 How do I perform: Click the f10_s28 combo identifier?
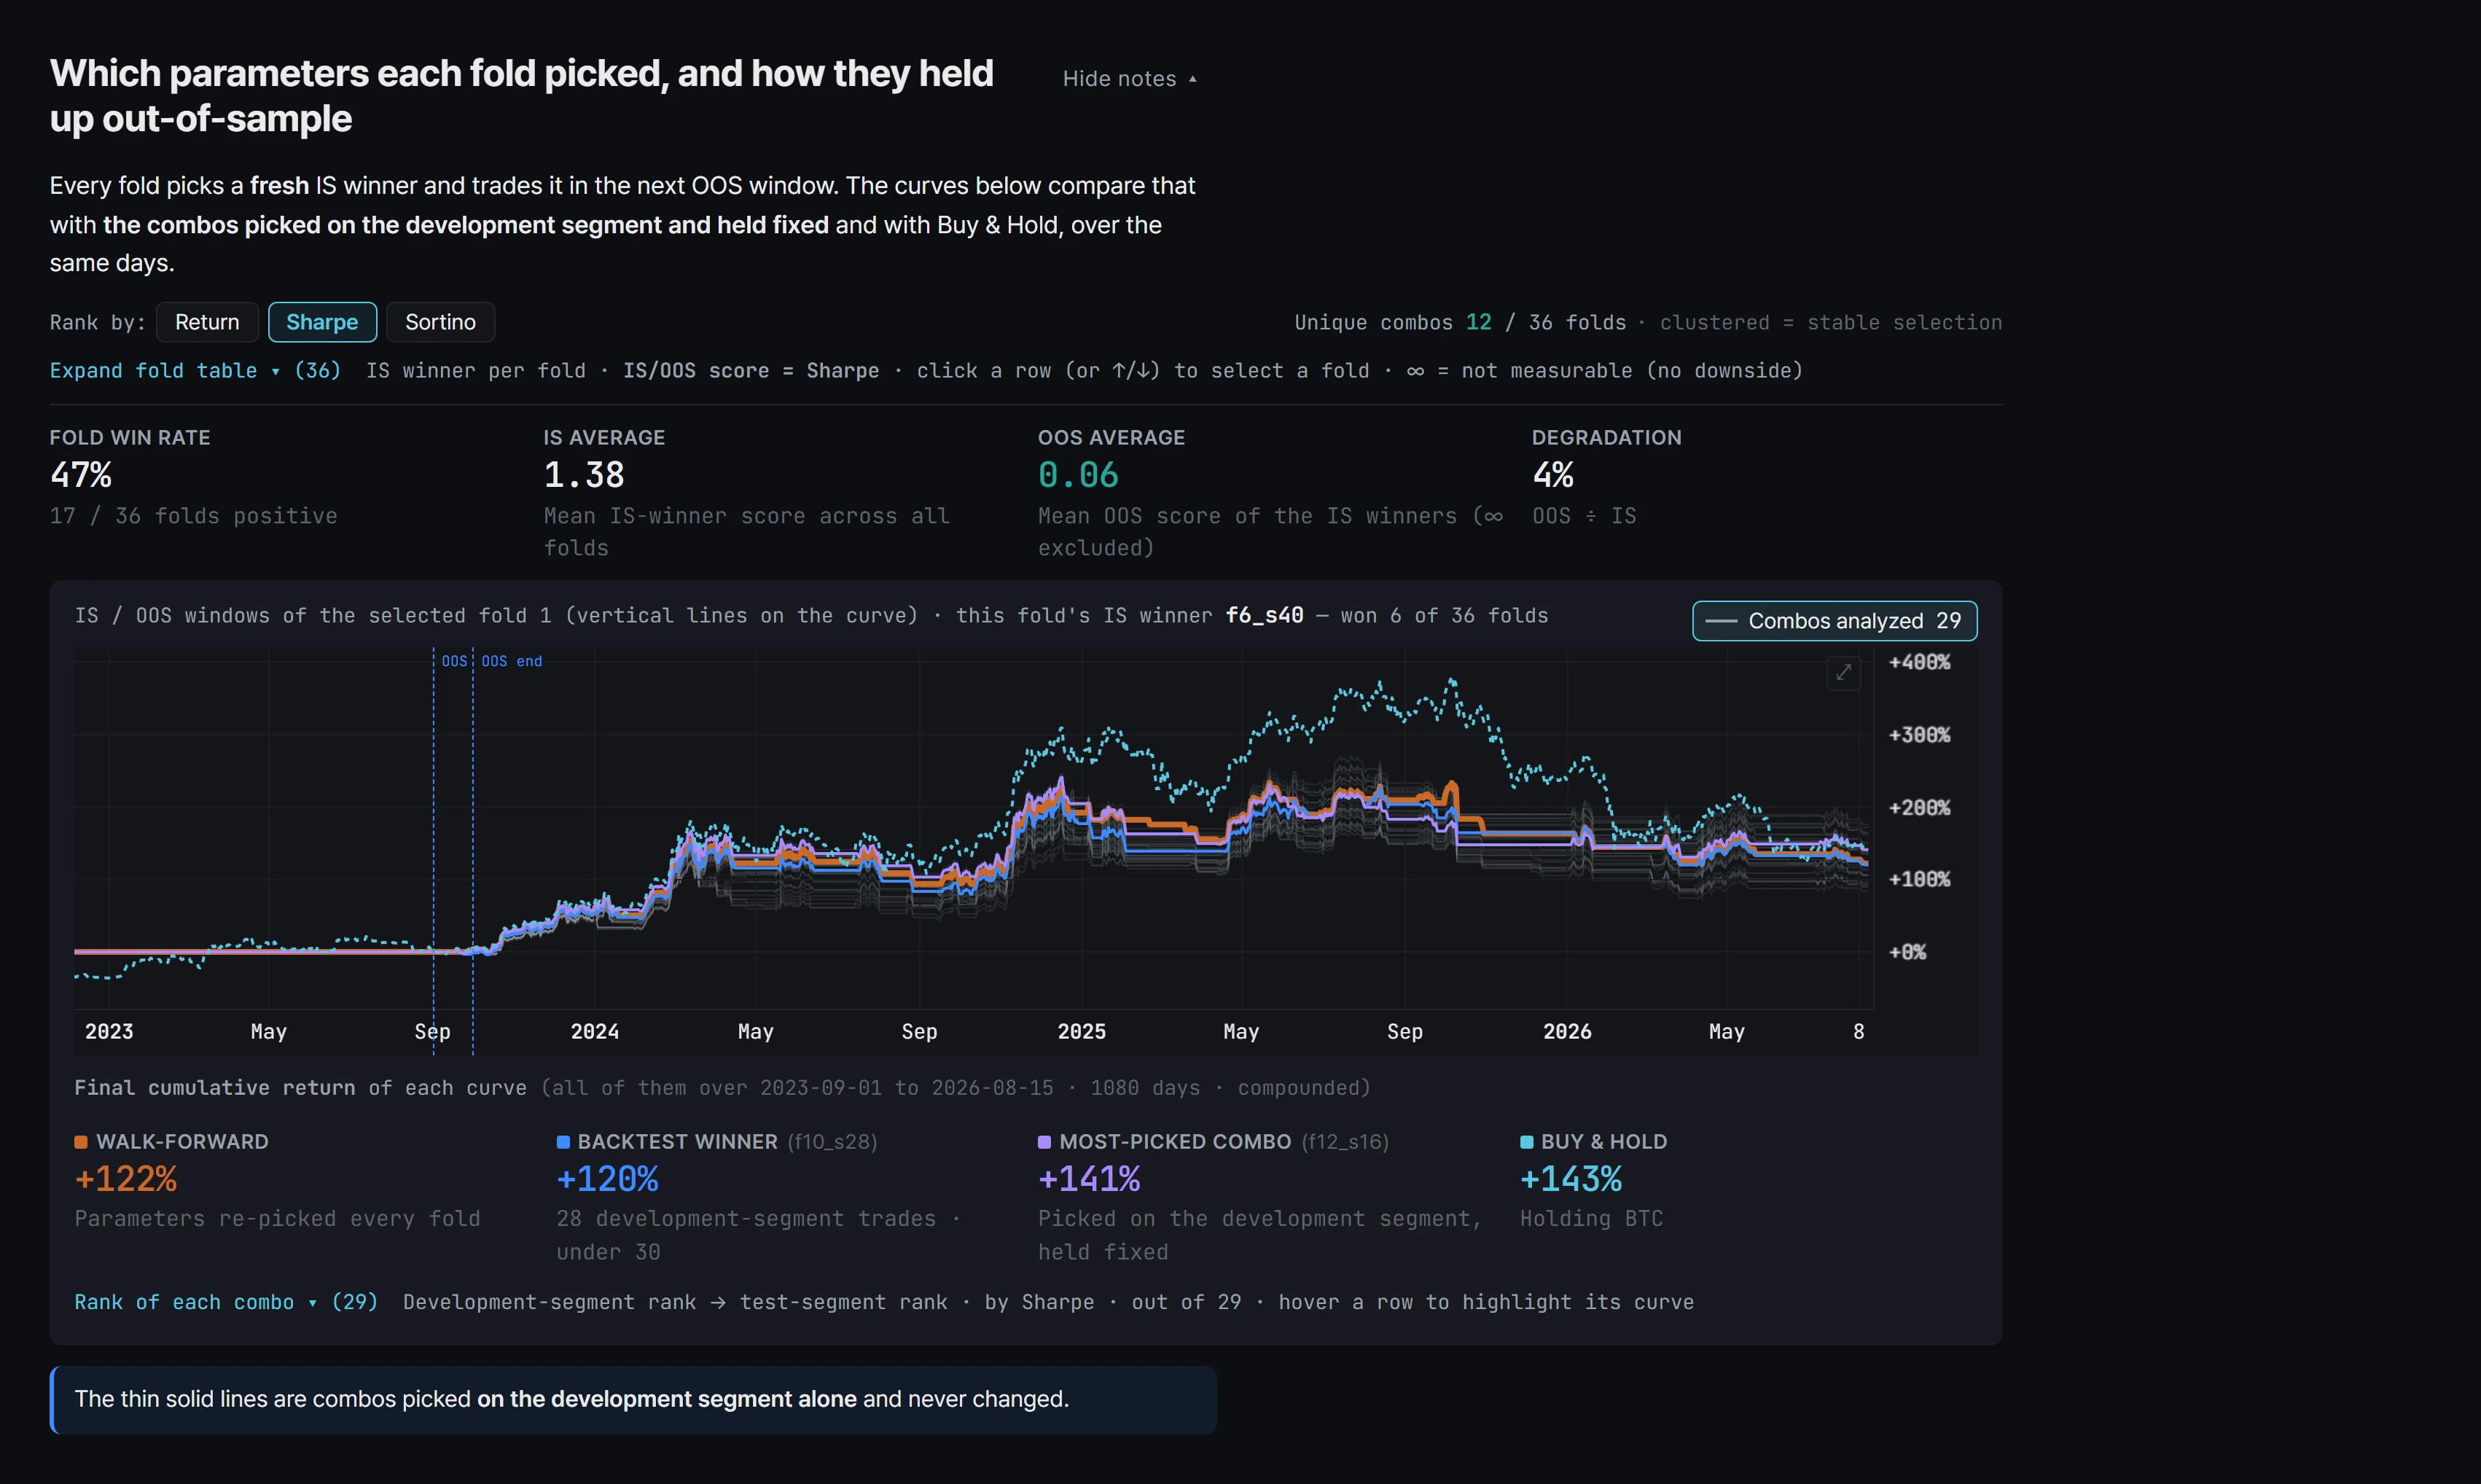coord(832,1142)
